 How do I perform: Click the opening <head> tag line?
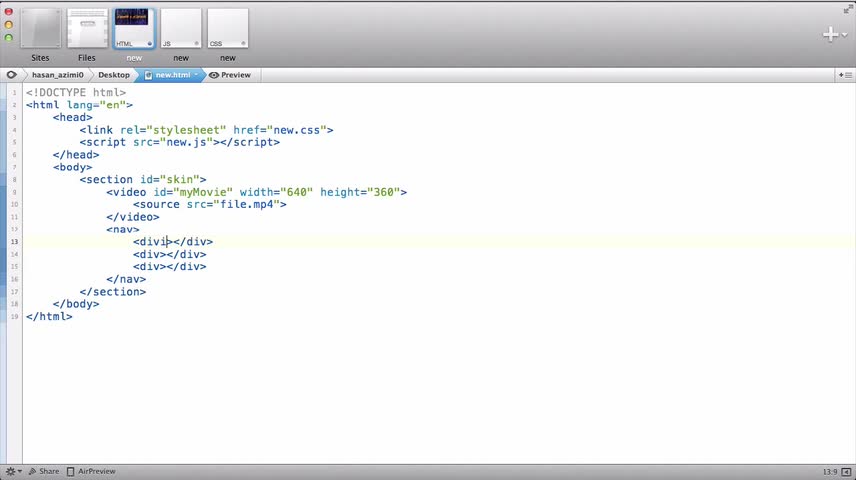pyautogui.click(x=73, y=117)
